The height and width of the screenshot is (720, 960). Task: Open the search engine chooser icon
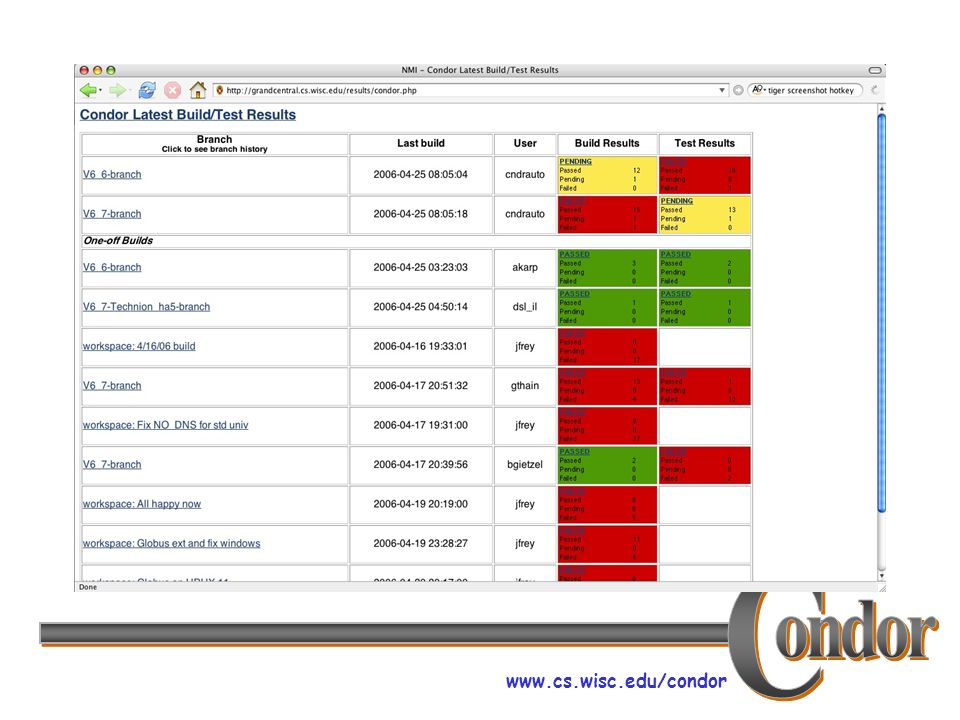click(x=758, y=90)
